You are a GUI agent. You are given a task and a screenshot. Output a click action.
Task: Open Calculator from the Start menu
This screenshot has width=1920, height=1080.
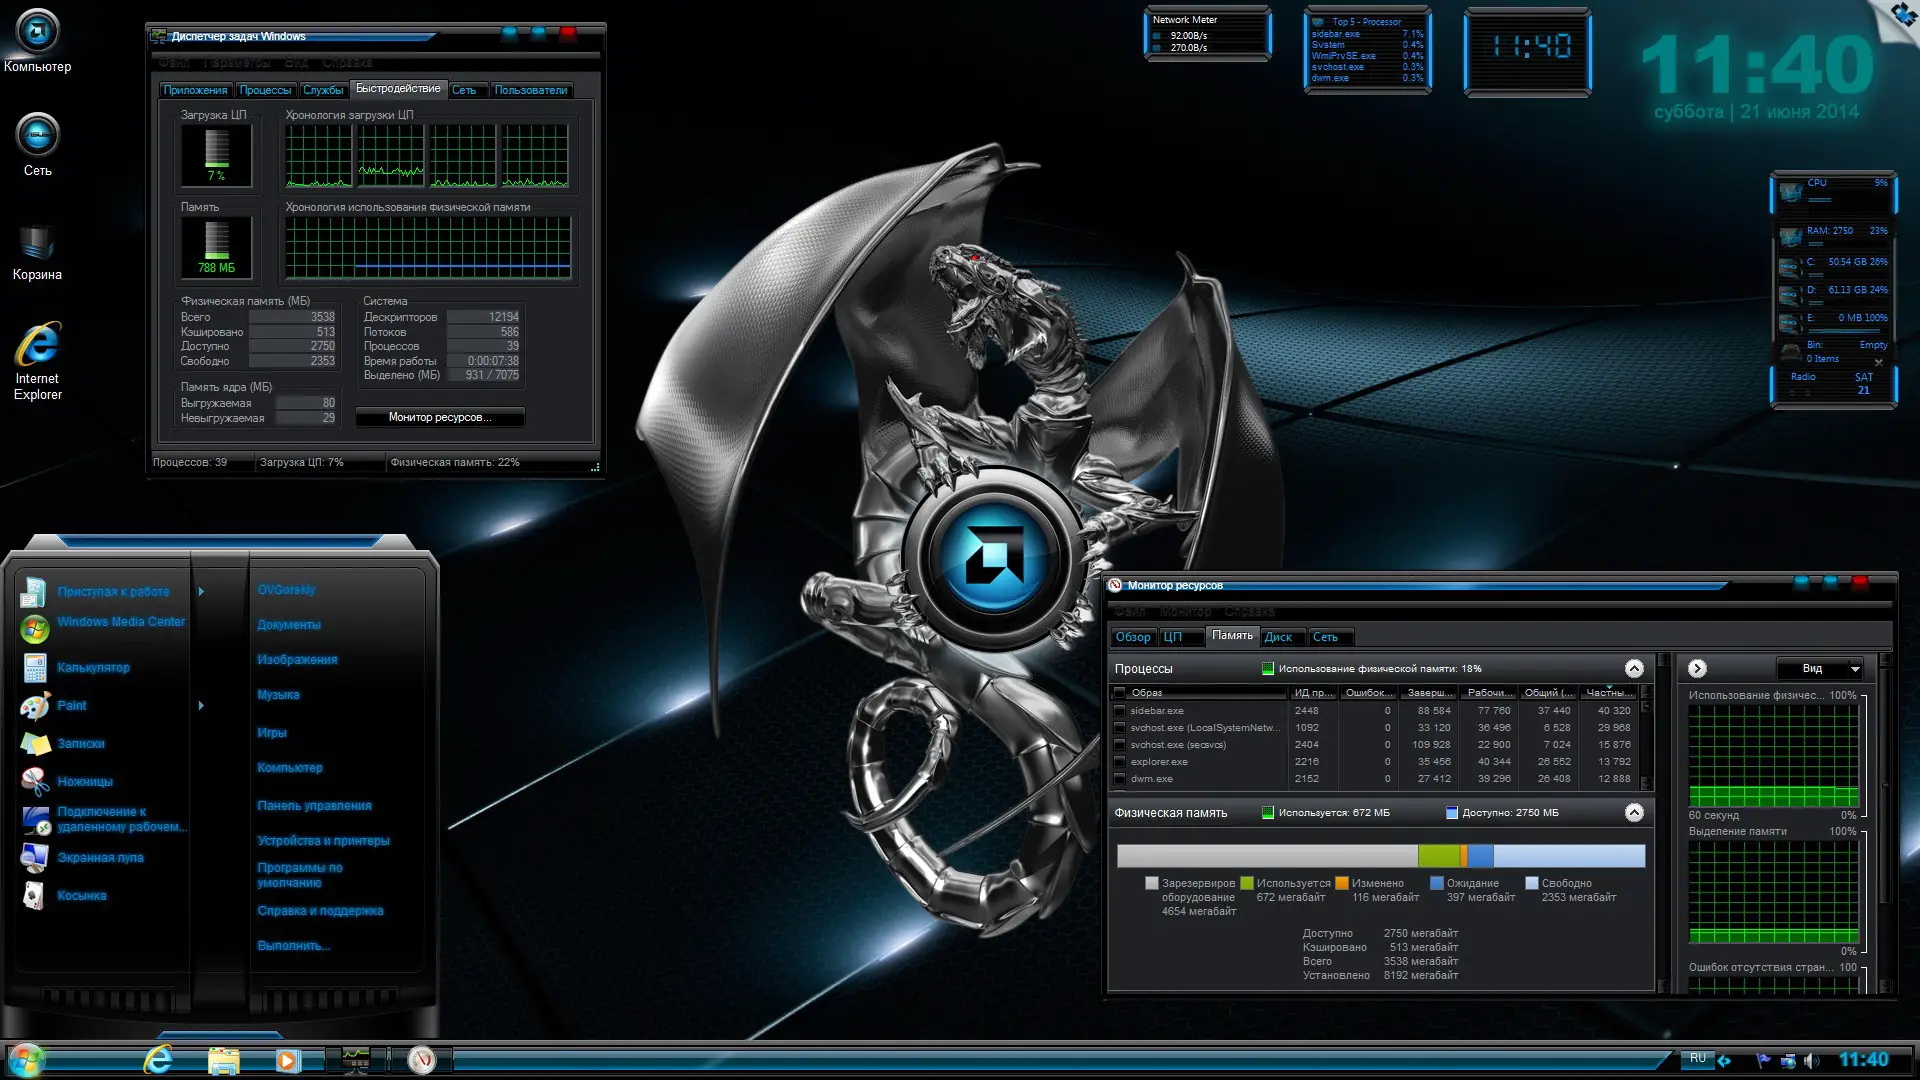[x=92, y=668]
